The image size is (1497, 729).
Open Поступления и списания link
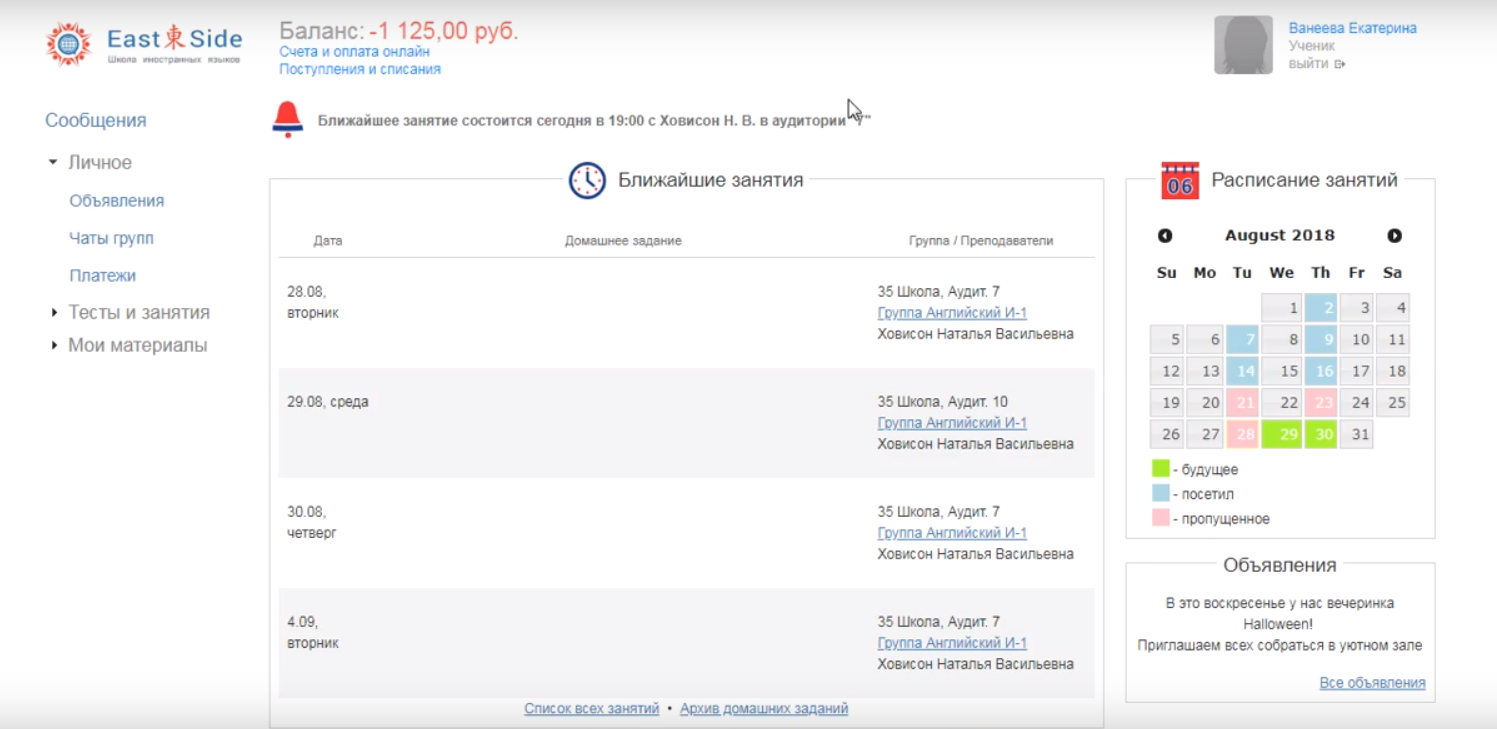click(x=360, y=69)
